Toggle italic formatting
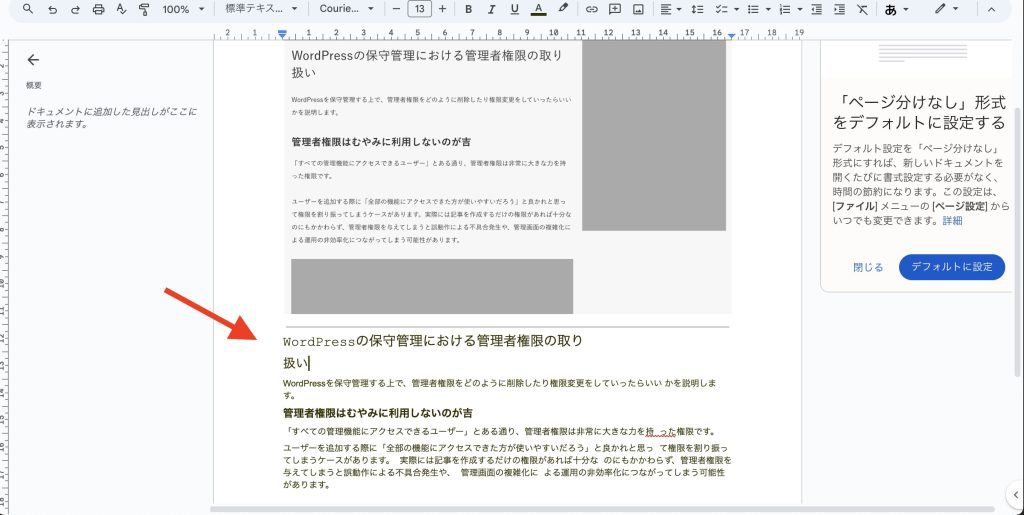The width and height of the screenshot is (1024, 515). [491, 9]
